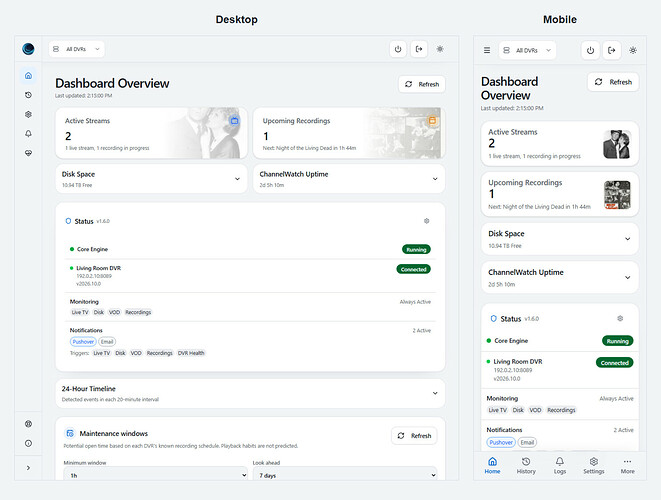Click desktop Email notification chip
The image size is (661, 500).
[107, 341]
